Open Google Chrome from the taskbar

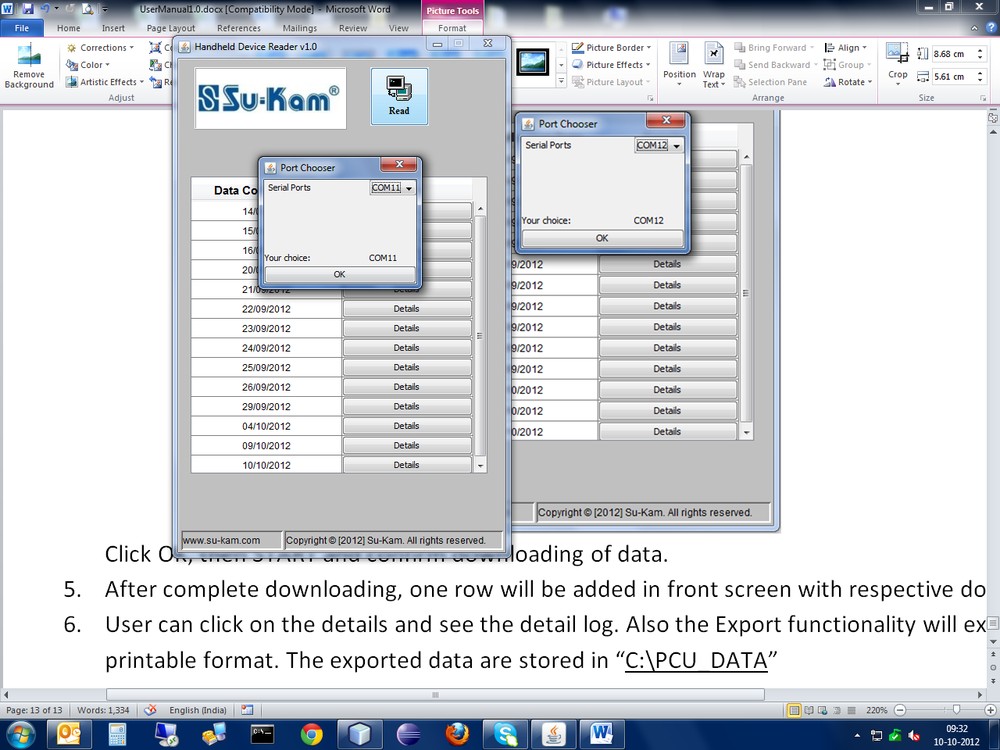click(311, 735)
